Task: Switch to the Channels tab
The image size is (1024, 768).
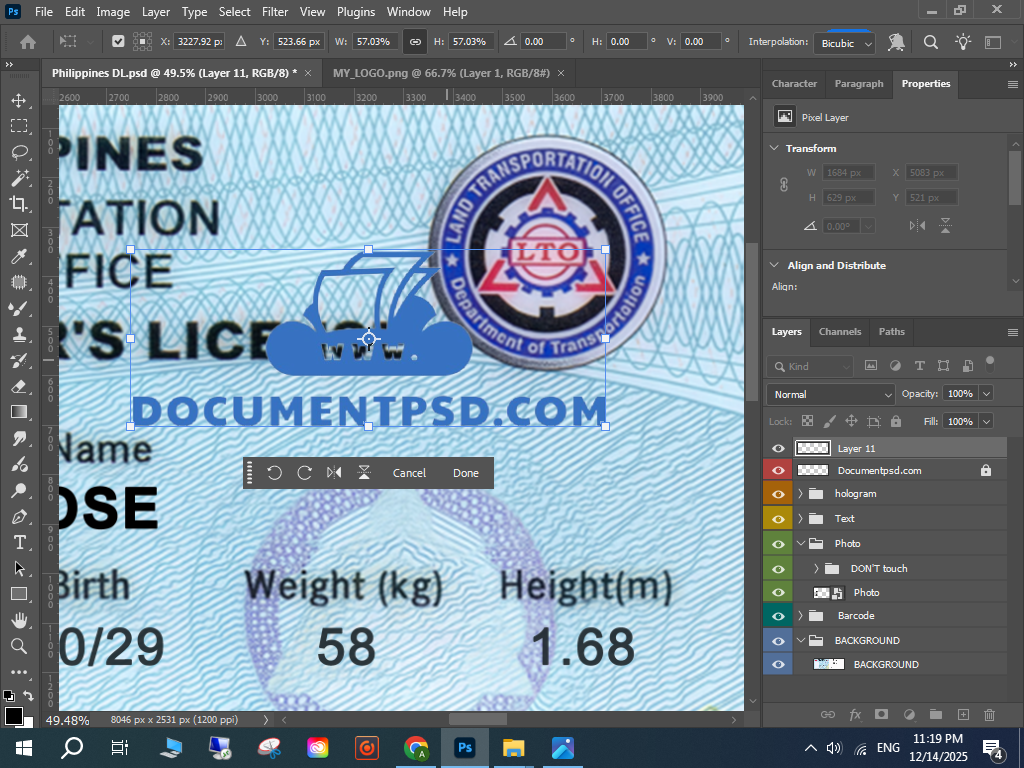Action: (x=839, y=332)
